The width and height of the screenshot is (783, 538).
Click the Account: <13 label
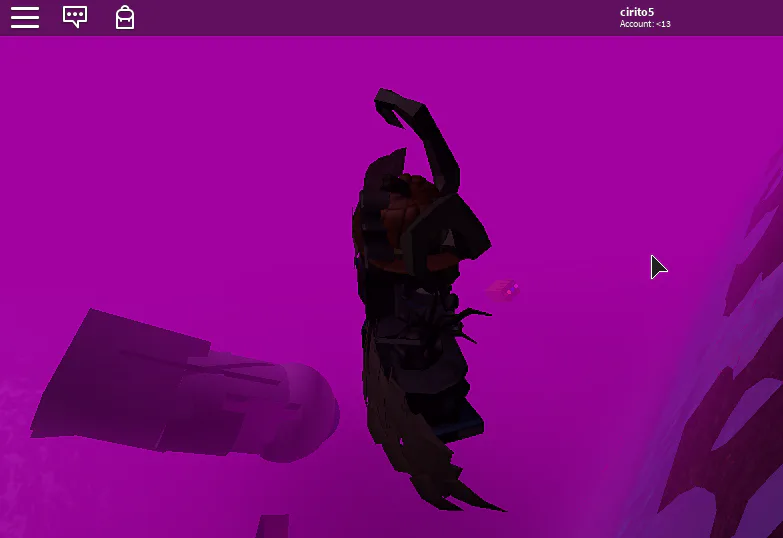pos(645,24)
